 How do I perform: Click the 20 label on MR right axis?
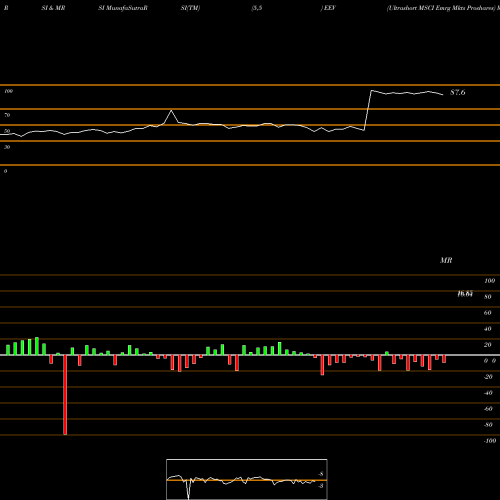488,345
